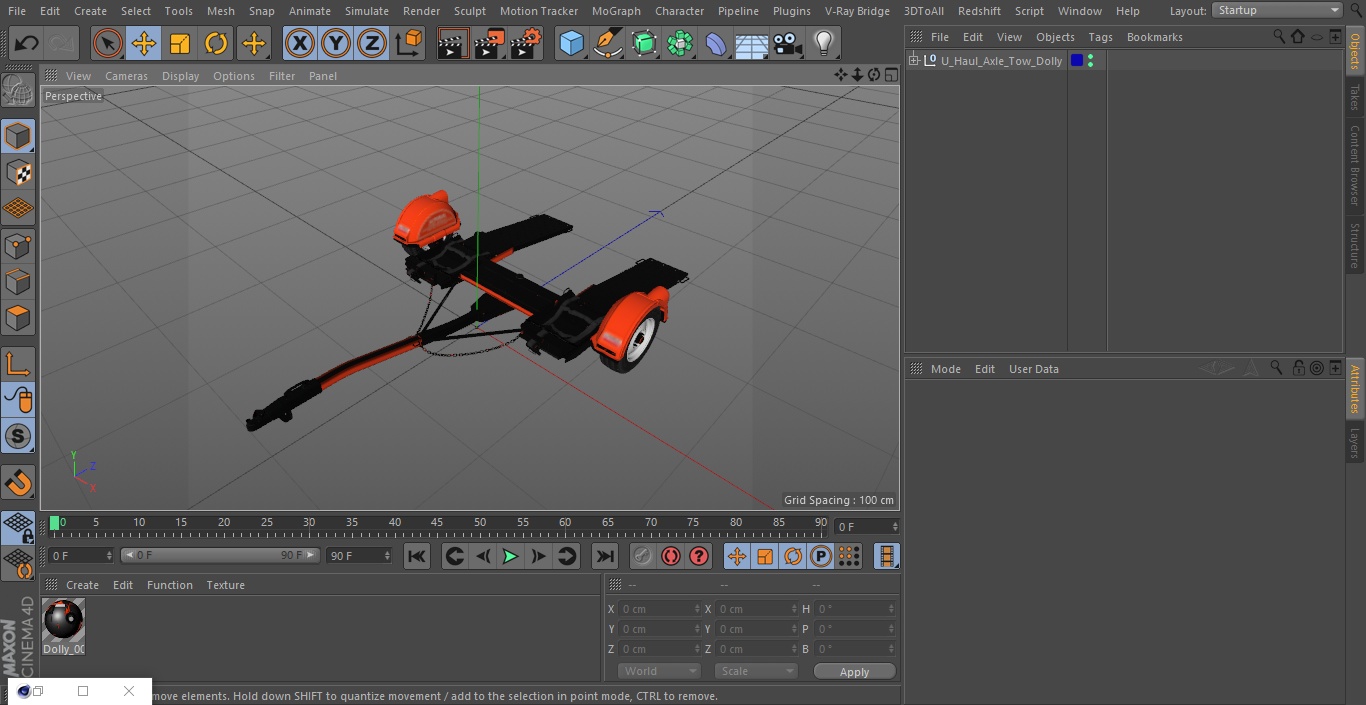The height and width of the screenshot is (705, 1366).
Task: Toggle coordinate system icon
Action: coord(409,43)
